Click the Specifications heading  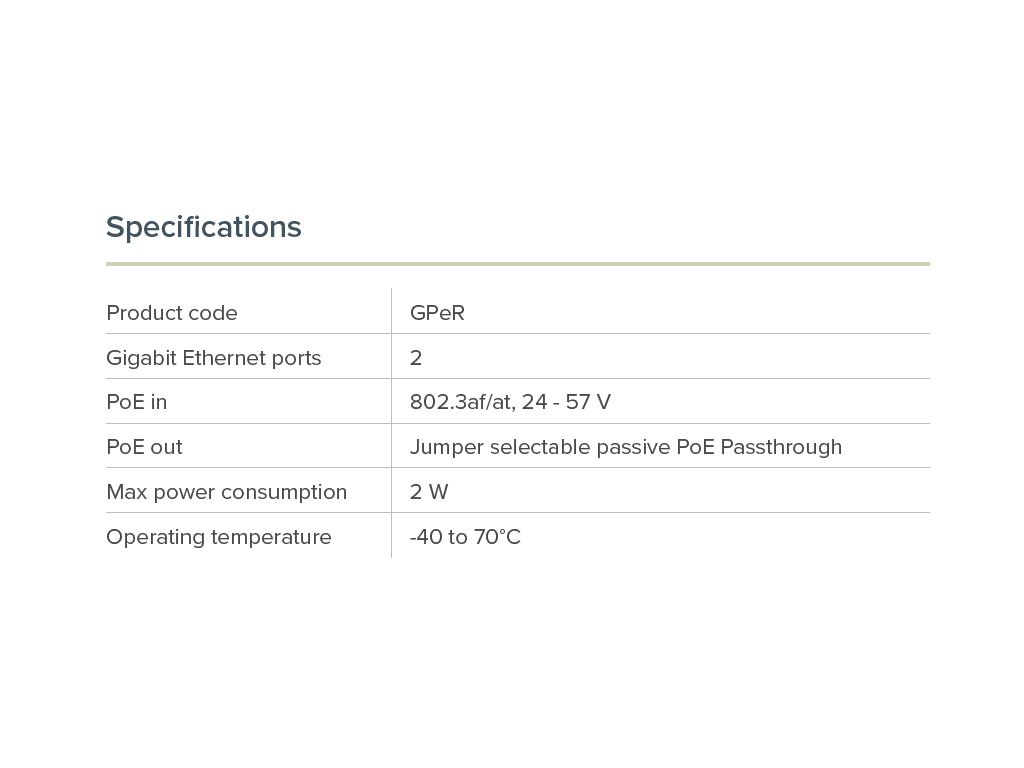(x=204, y=228)
